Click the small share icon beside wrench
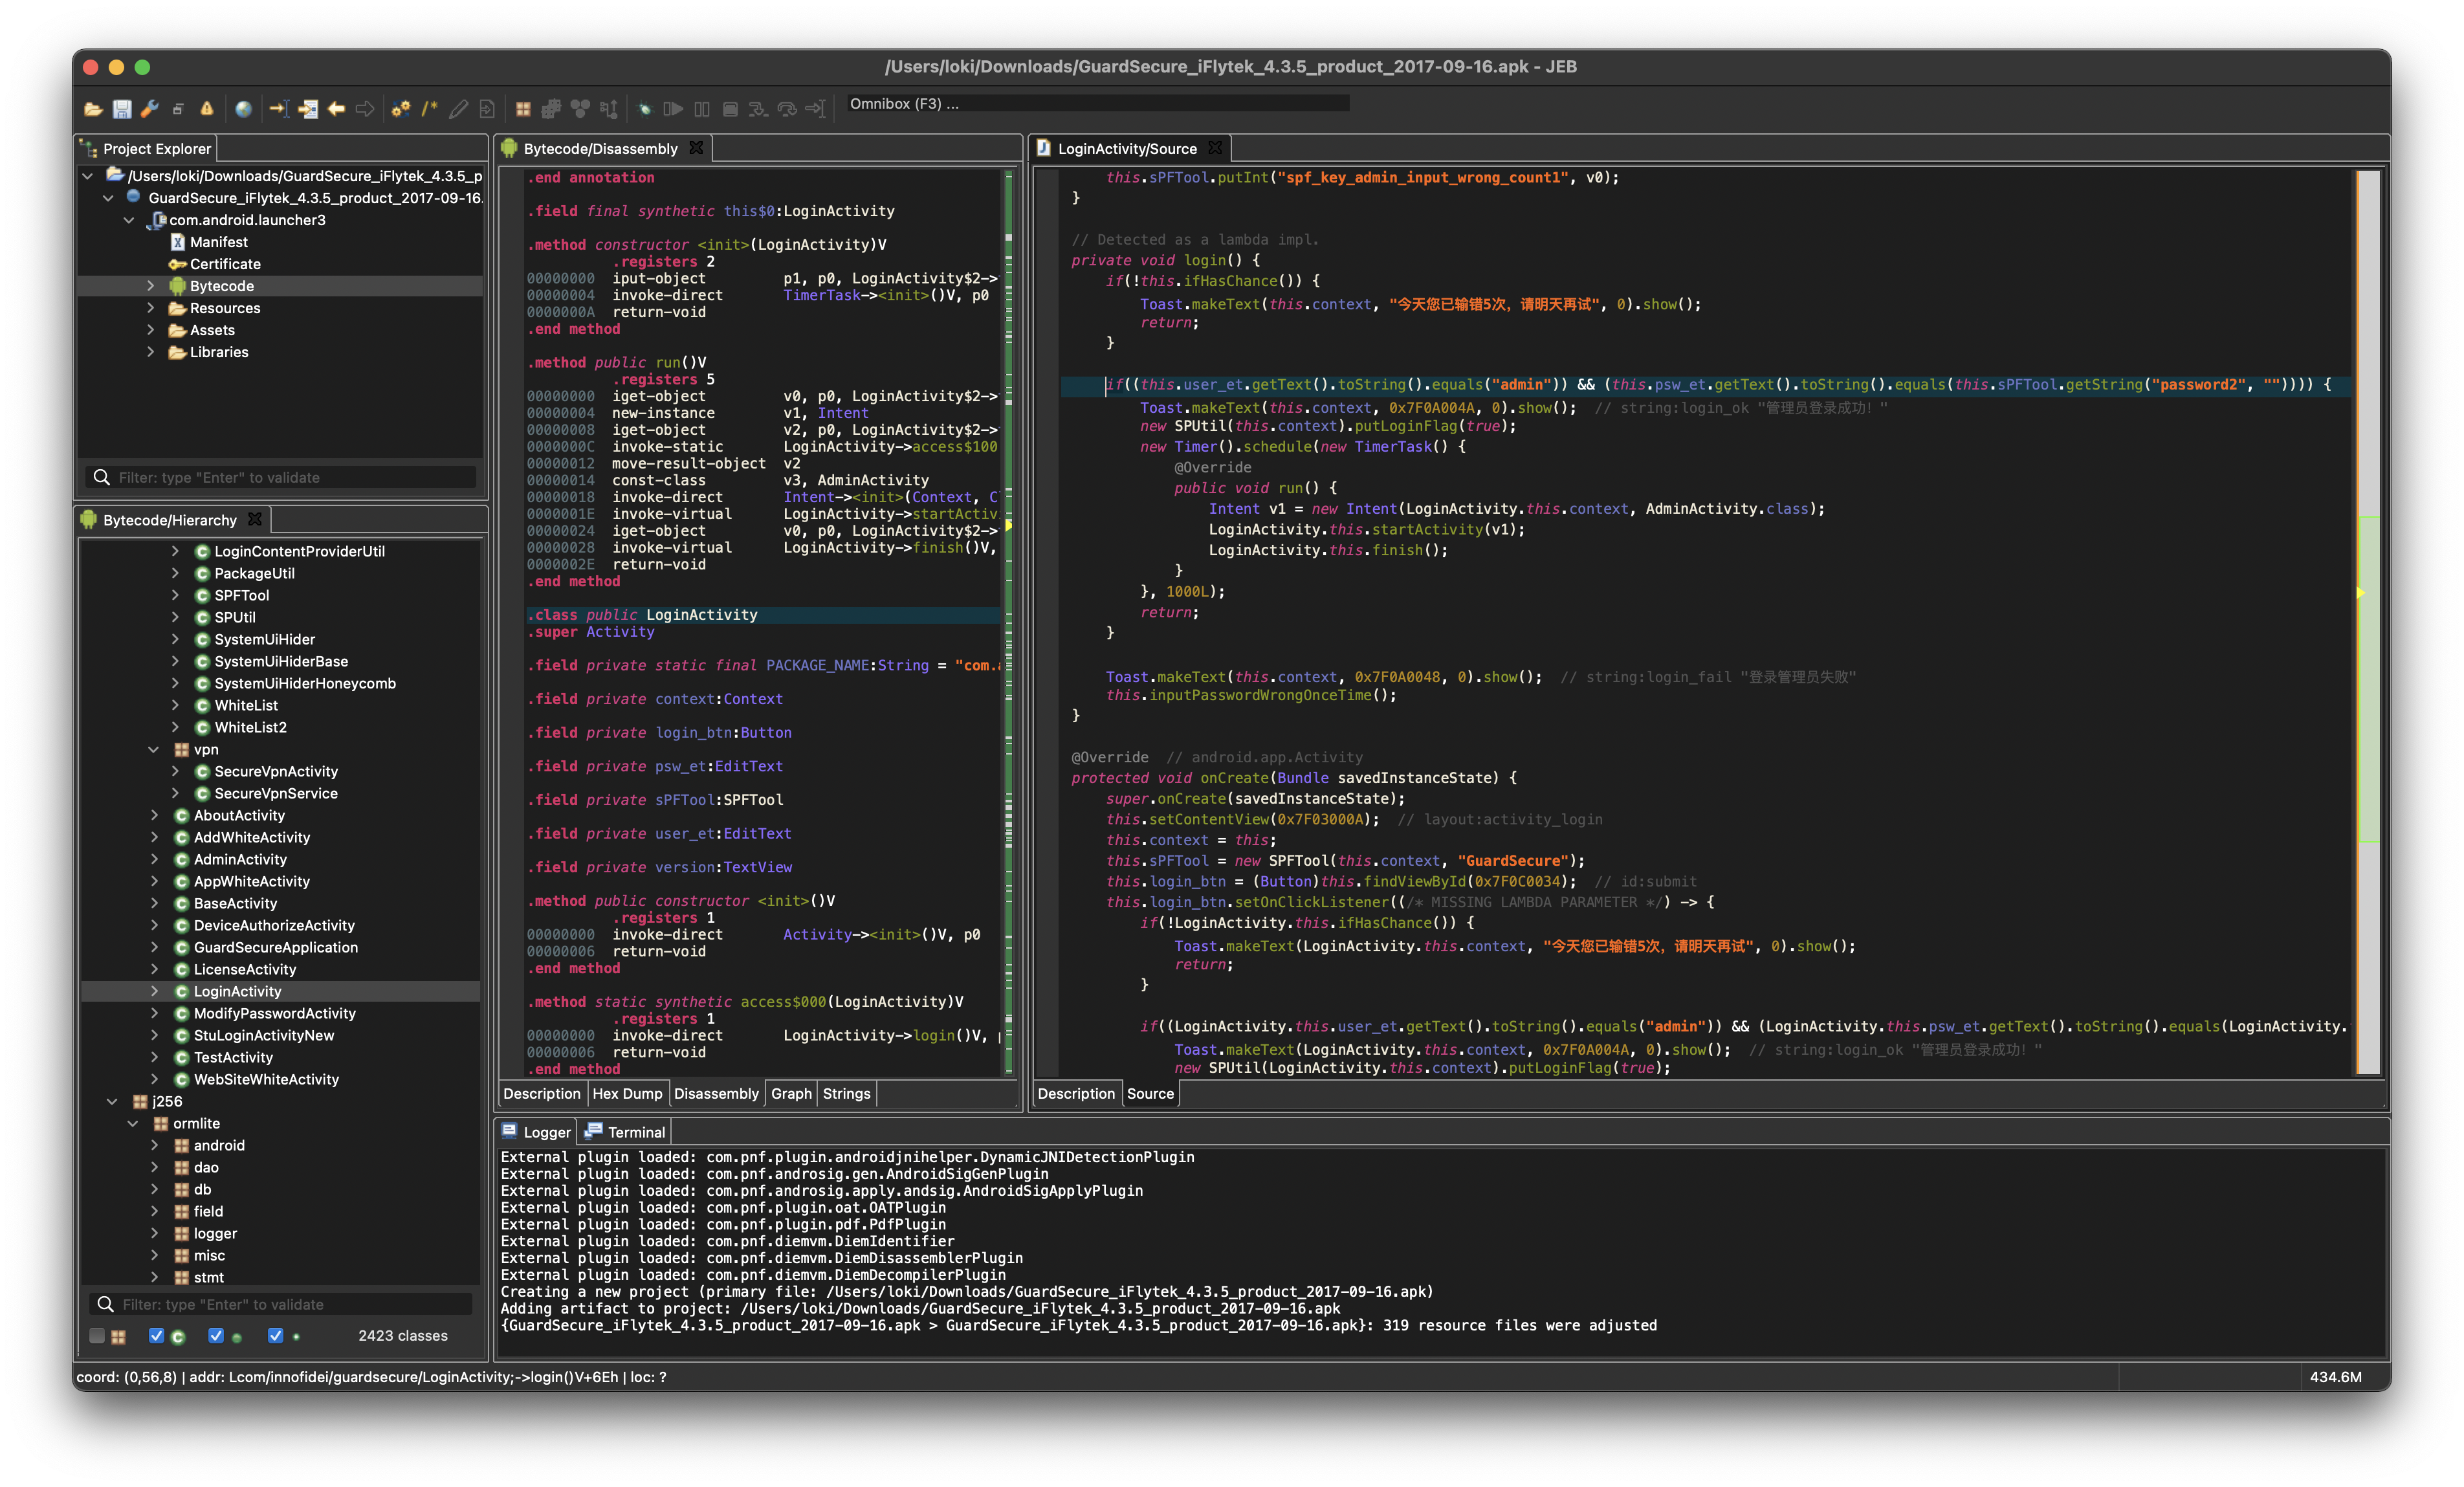This screenshot has width=2464, height=1487. [178, 109]
